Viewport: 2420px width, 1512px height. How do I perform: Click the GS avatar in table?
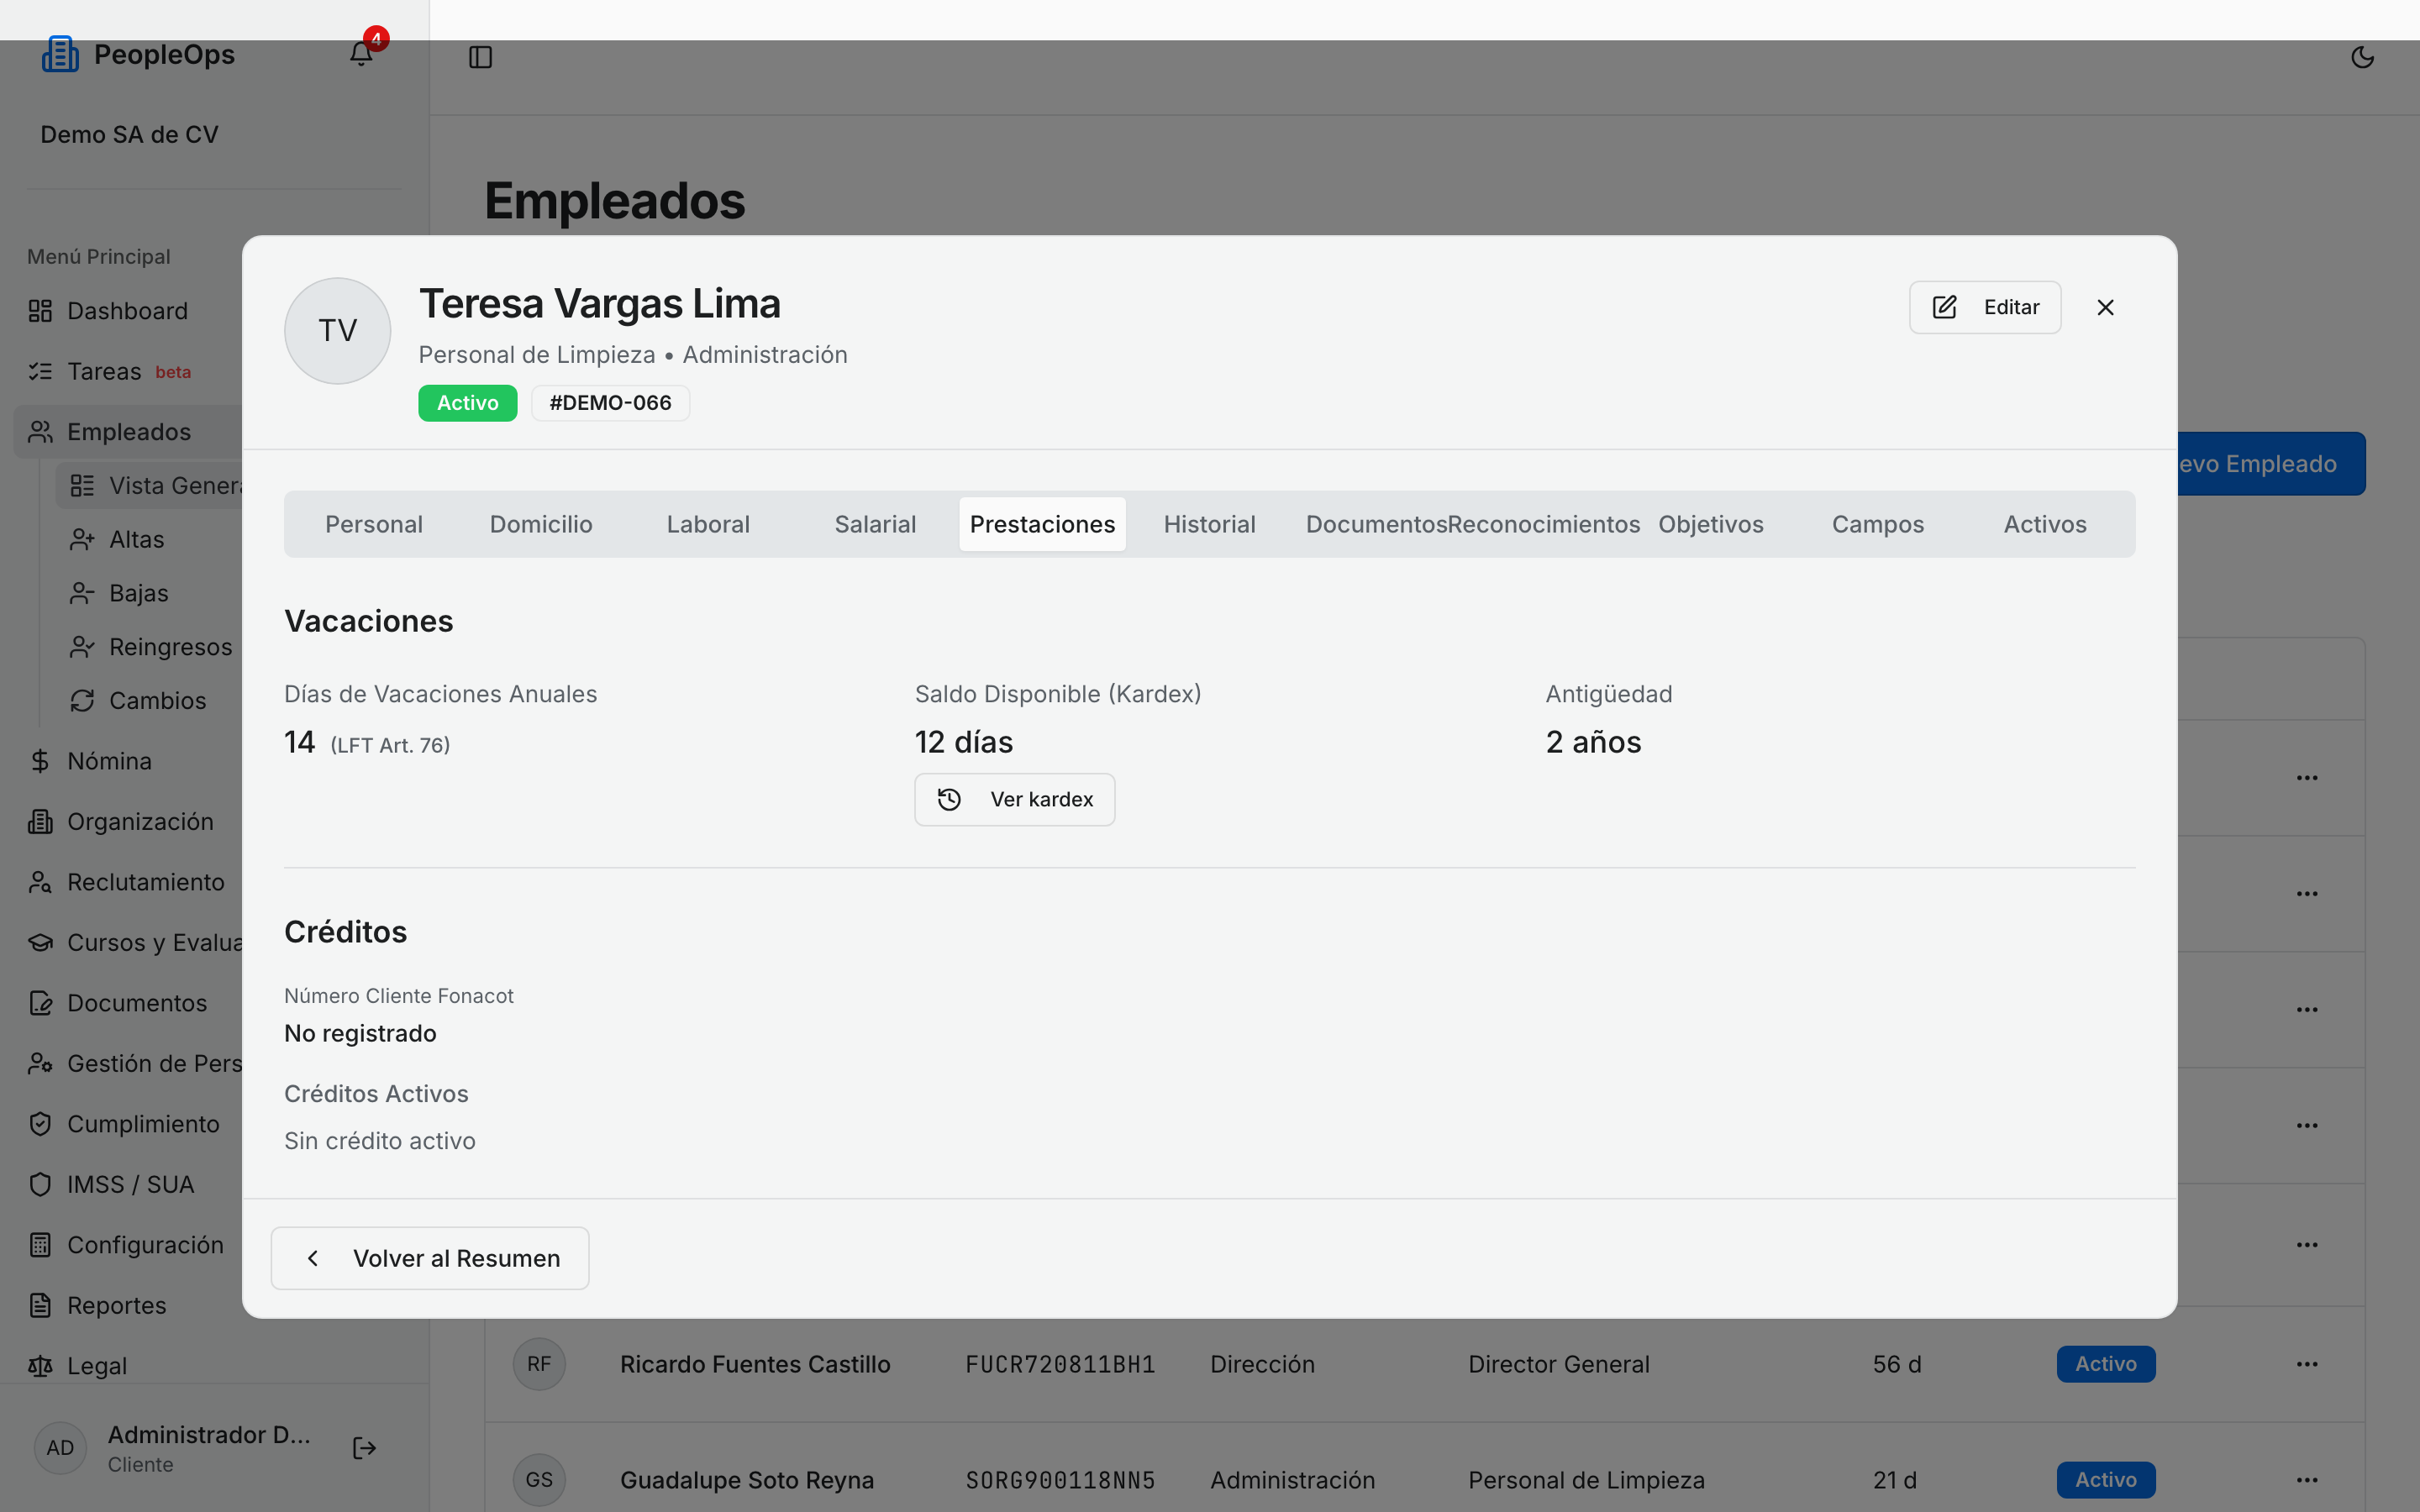pos(539,1480)
